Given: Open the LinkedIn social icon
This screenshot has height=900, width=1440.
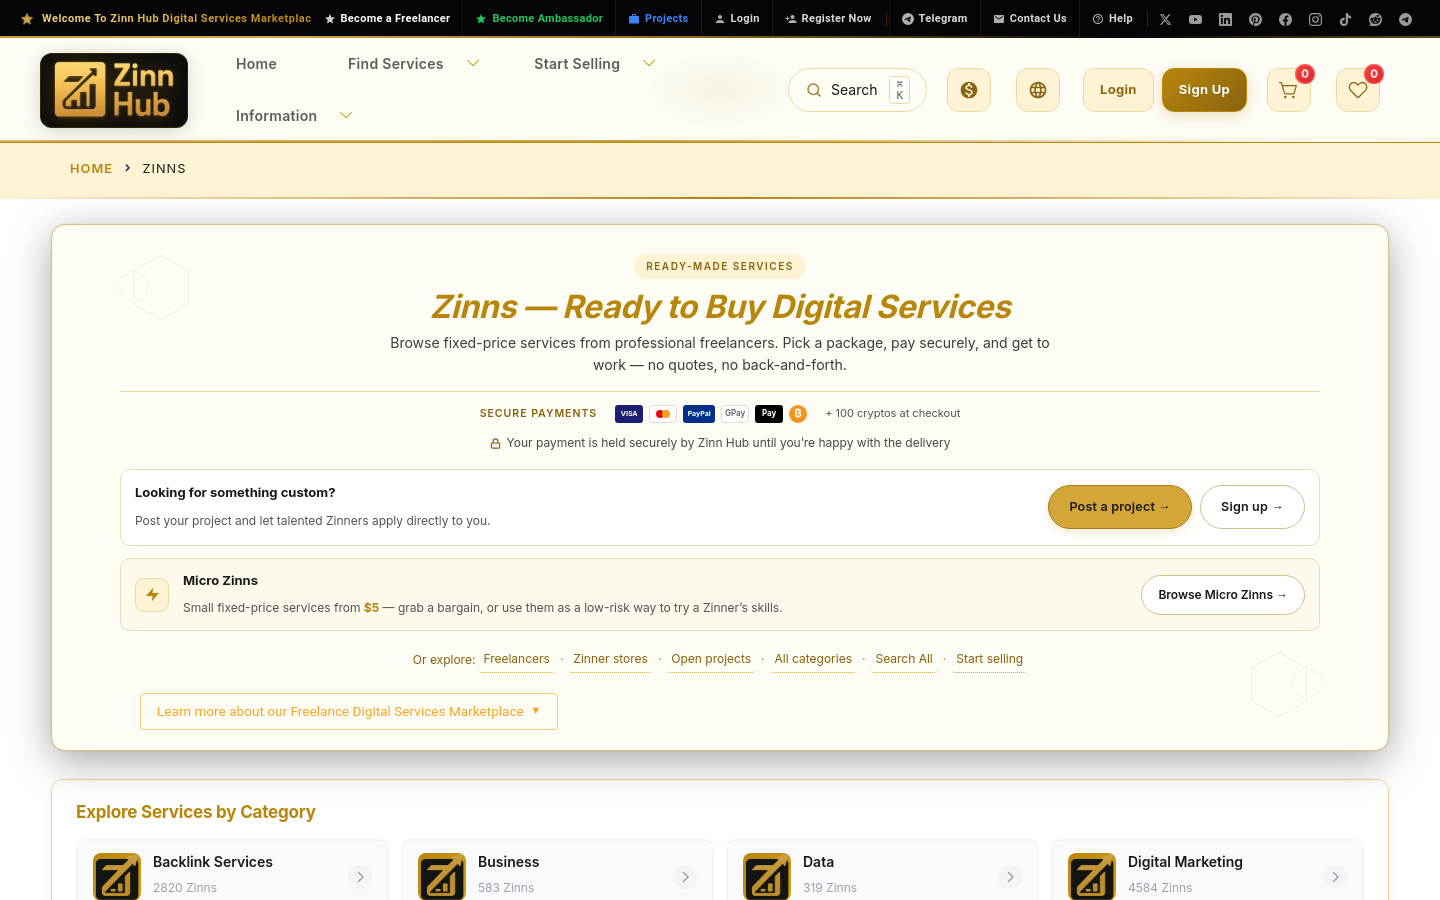Looking at the screenshot, I should click(1225, 19).
